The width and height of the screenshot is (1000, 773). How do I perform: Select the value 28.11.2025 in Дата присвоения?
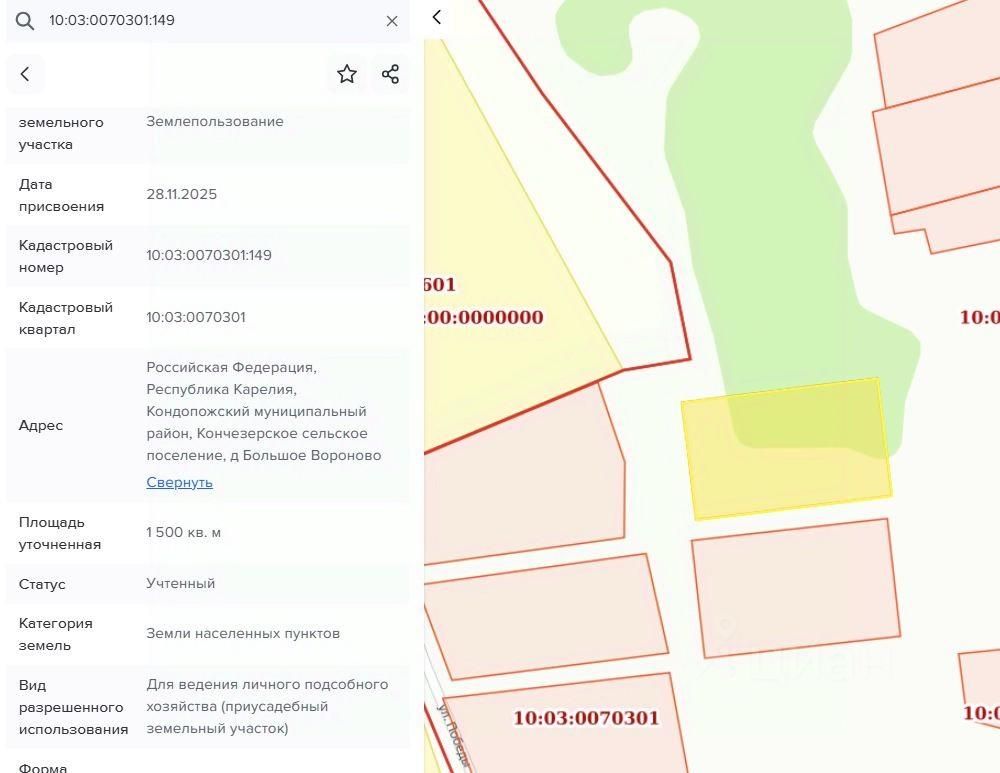pyautogui.click(x=182, y=195)
